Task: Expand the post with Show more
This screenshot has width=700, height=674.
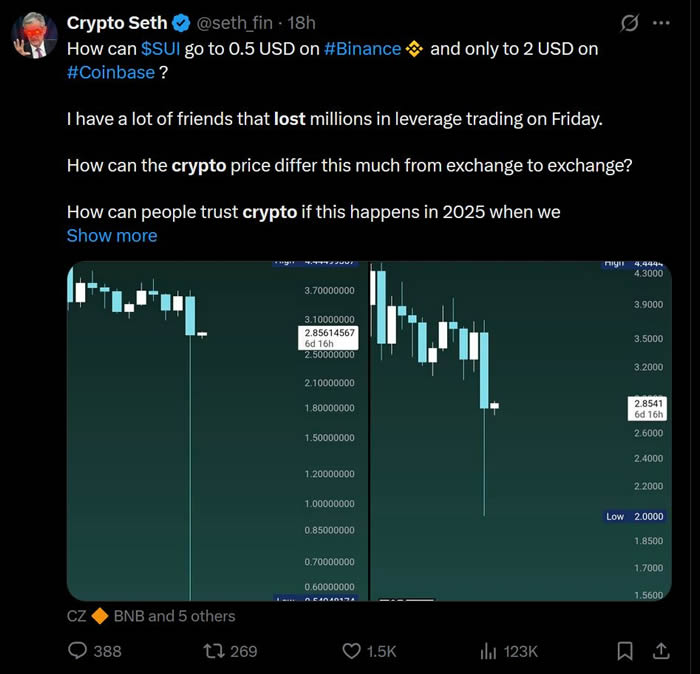Action: point(111,235)
